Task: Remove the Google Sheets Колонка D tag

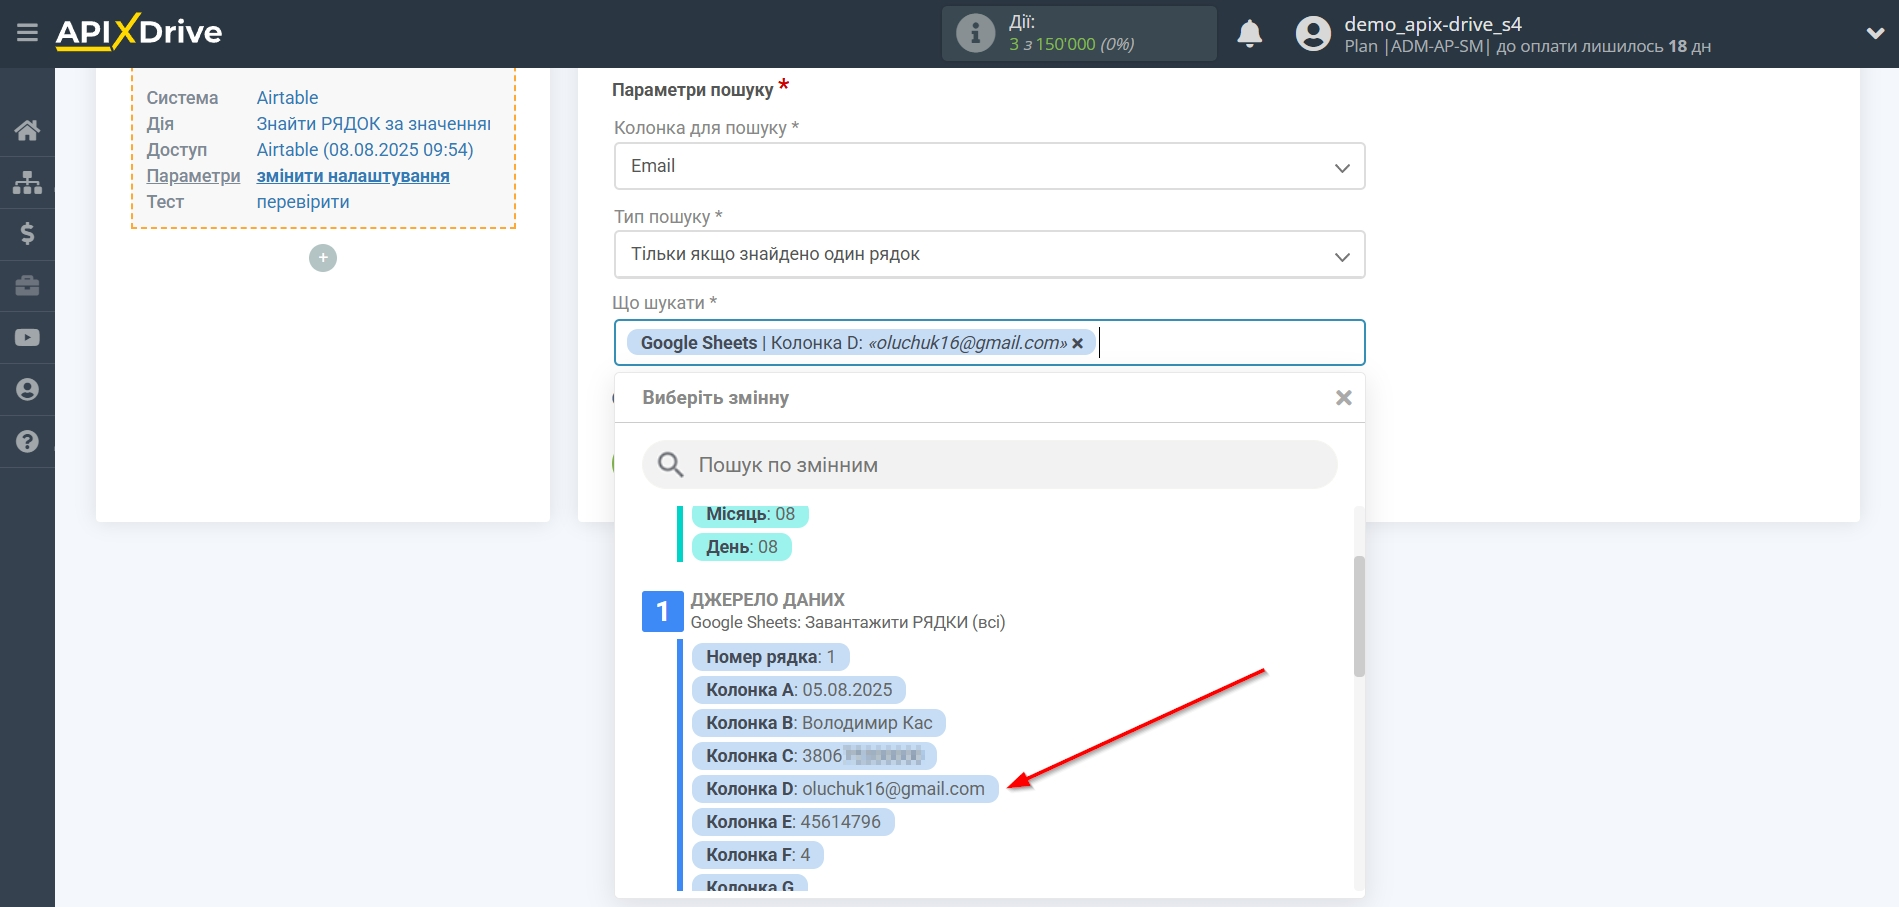Action: [x=1077, y=343]
